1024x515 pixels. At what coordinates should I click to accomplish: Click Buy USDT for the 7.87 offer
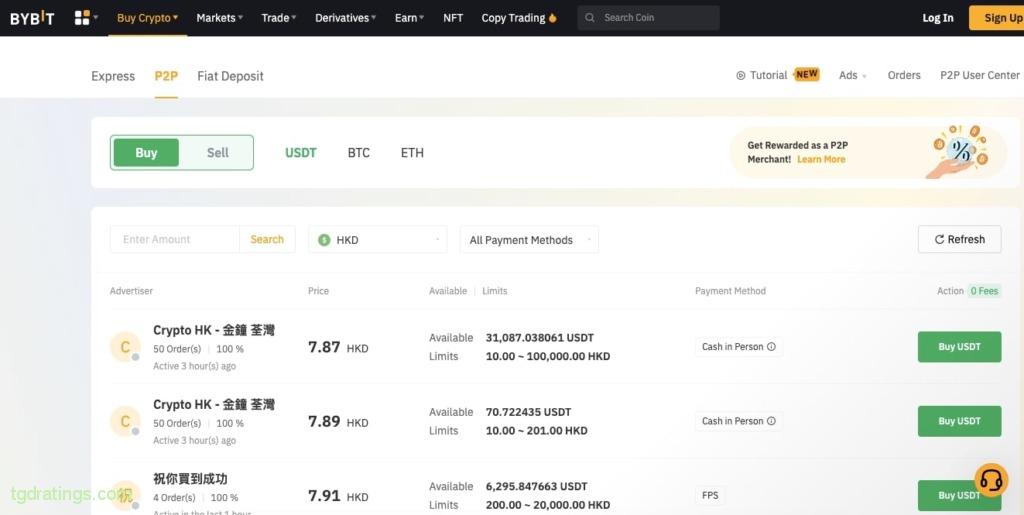(x=959, y=347)
